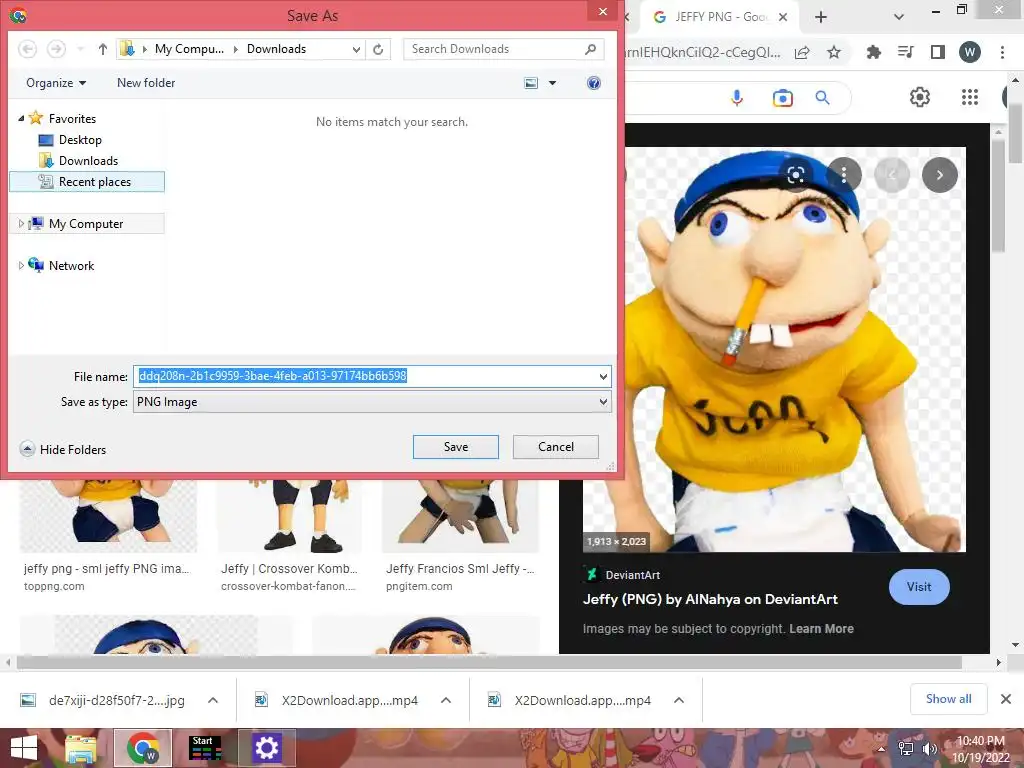1024x768 pixels.
Task: Open the Save As dialog help icon
Action: 594,83
